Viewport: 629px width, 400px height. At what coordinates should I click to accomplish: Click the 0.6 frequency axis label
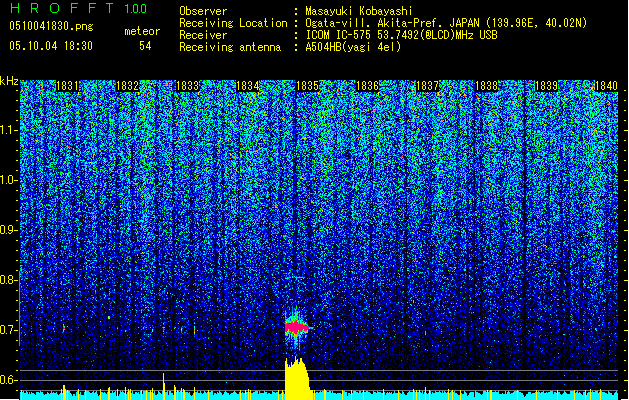(x=8, y=380)
